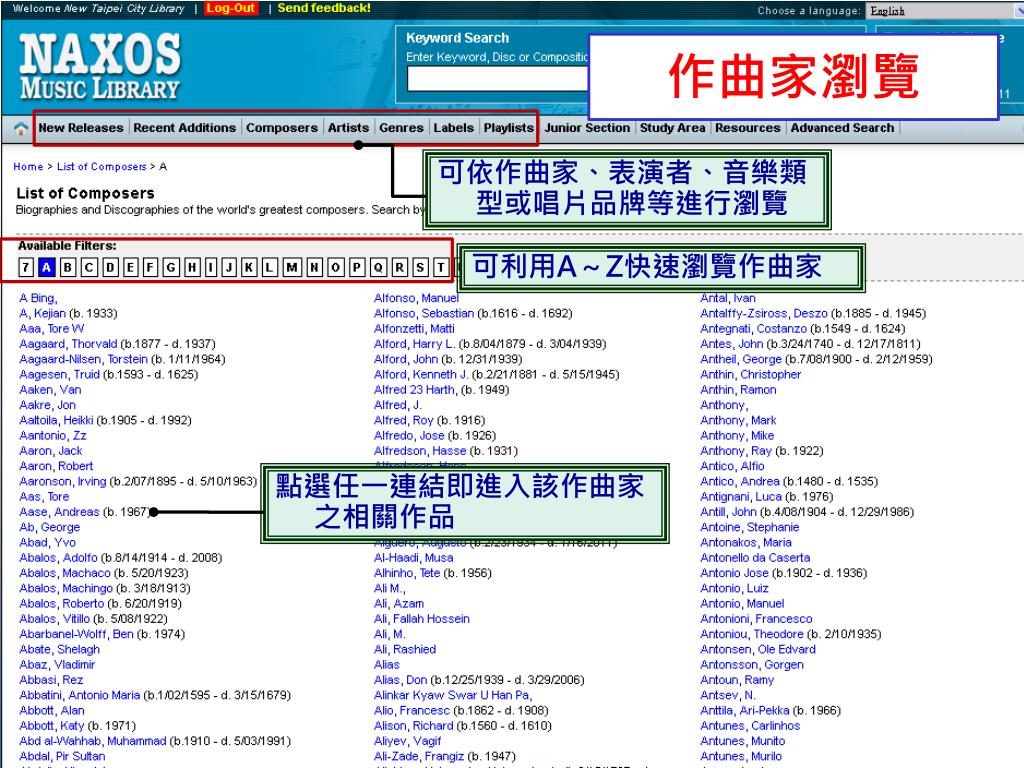
Task: Filter composers by letter S
Action: click(x=421, y=267)
